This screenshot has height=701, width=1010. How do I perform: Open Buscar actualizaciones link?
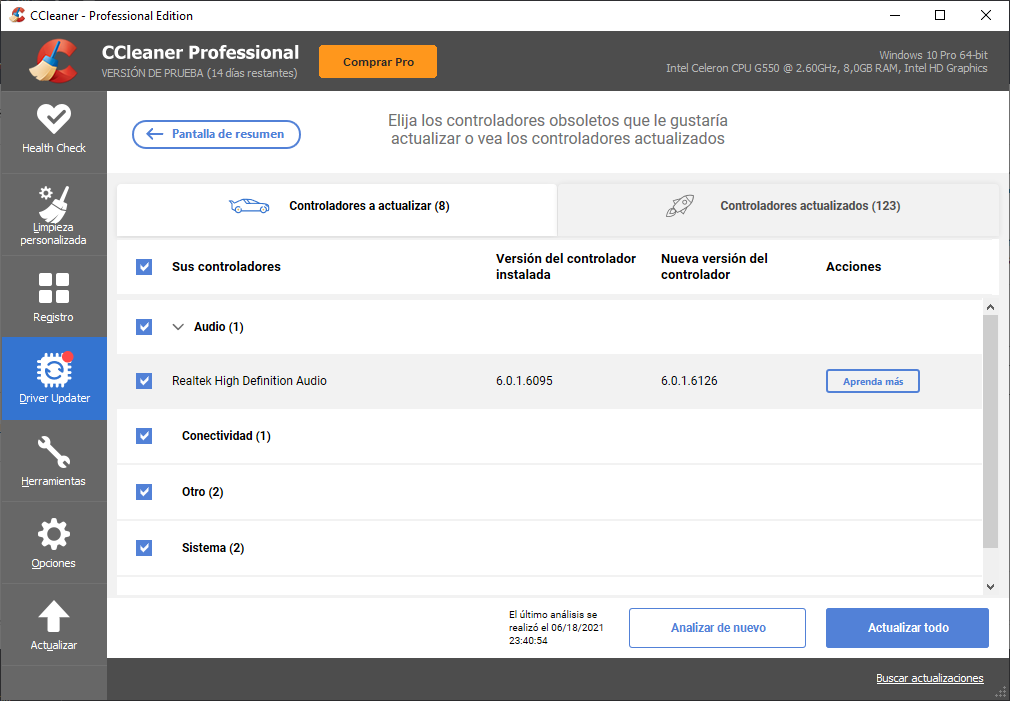pos(929,678)
